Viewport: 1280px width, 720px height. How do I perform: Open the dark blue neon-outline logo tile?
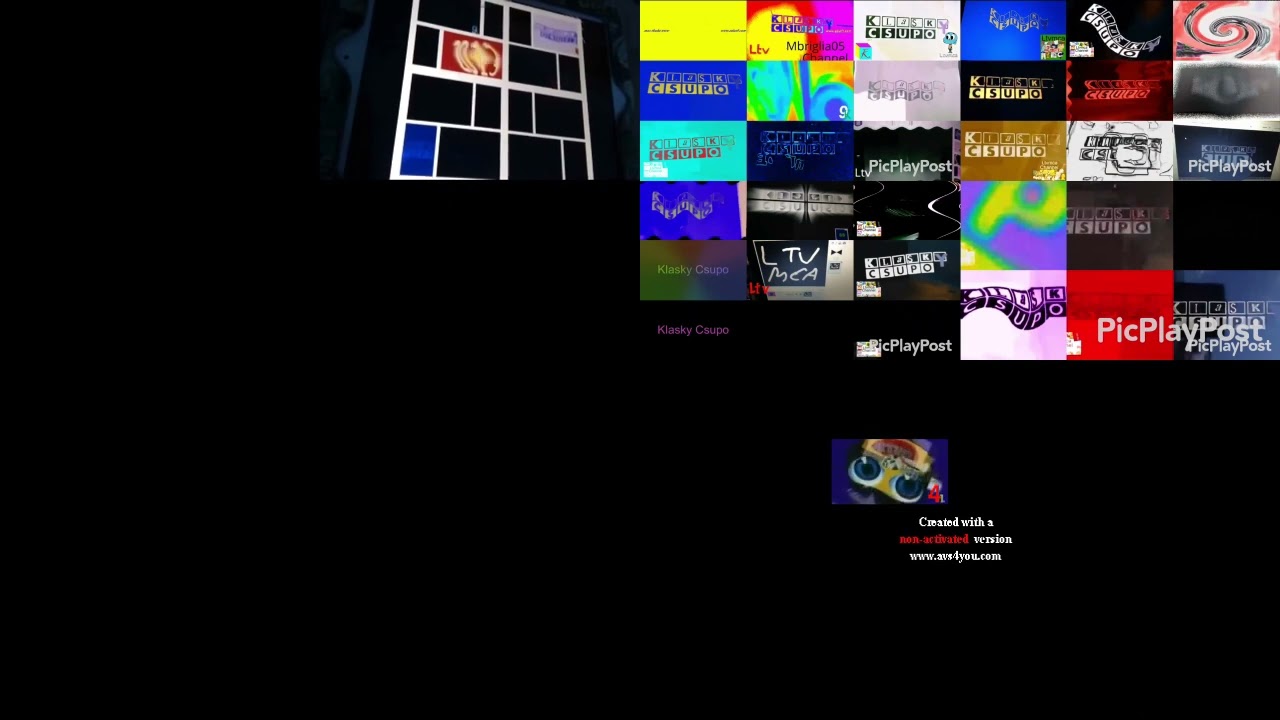pyautogui.click(x=800, y=150)
